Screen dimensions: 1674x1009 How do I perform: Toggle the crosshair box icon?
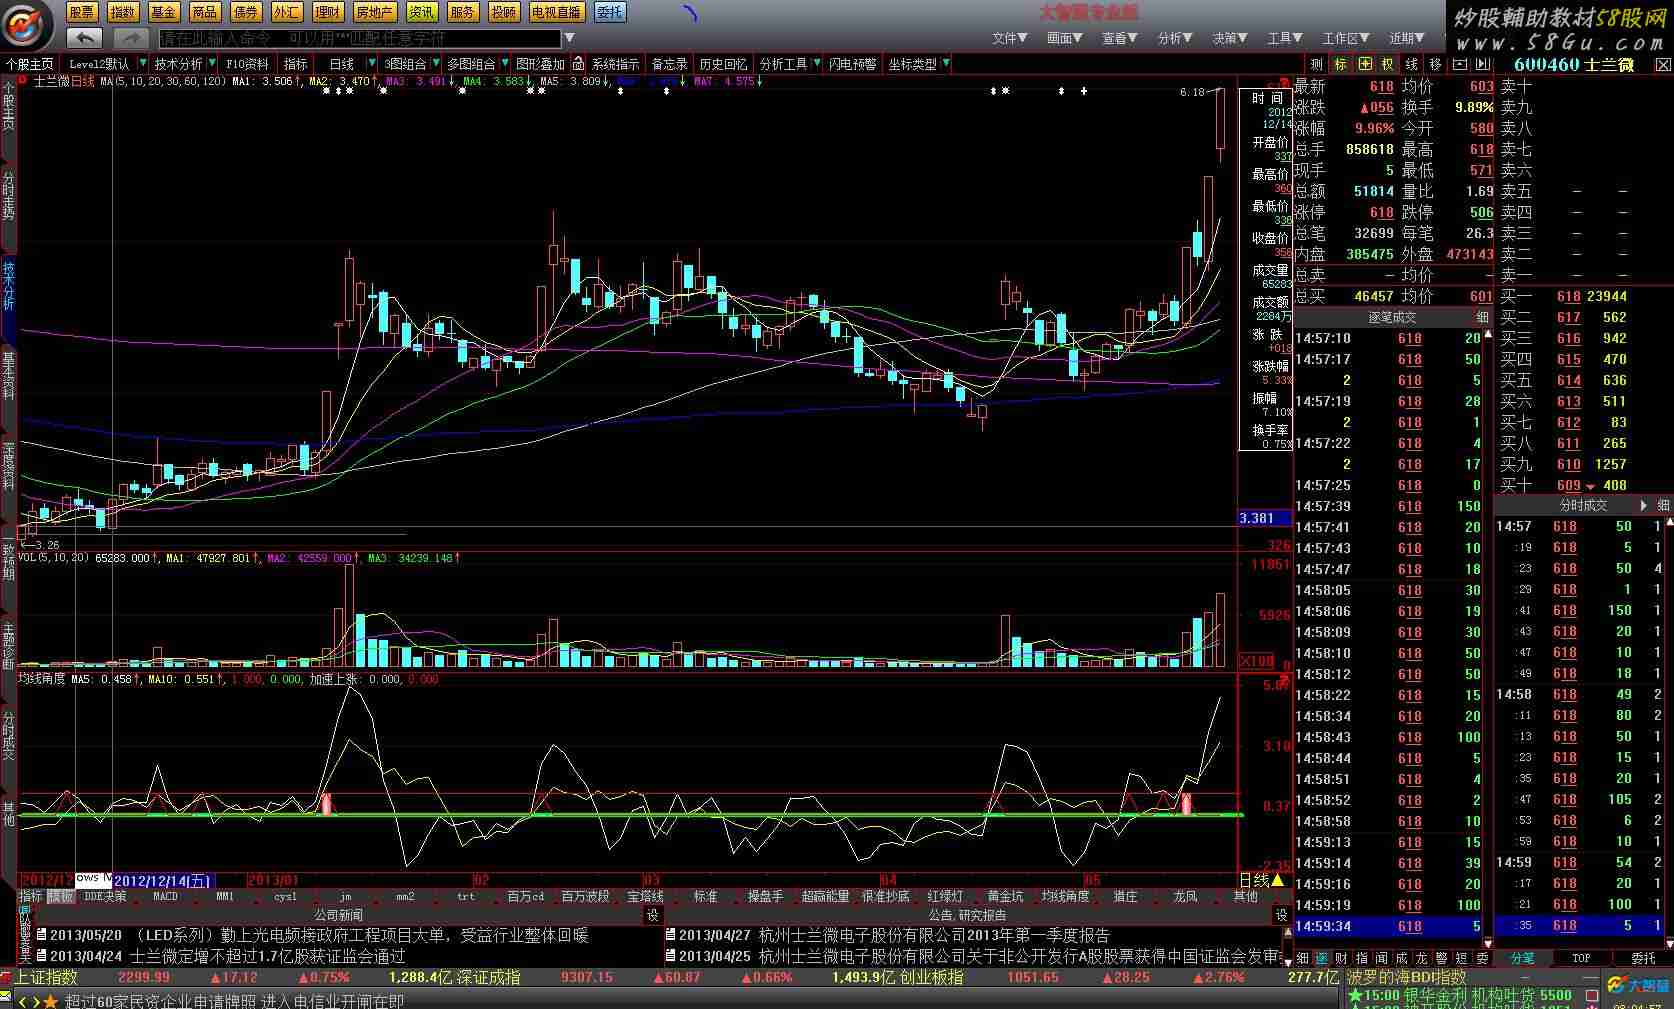[x=1364, y=64]
